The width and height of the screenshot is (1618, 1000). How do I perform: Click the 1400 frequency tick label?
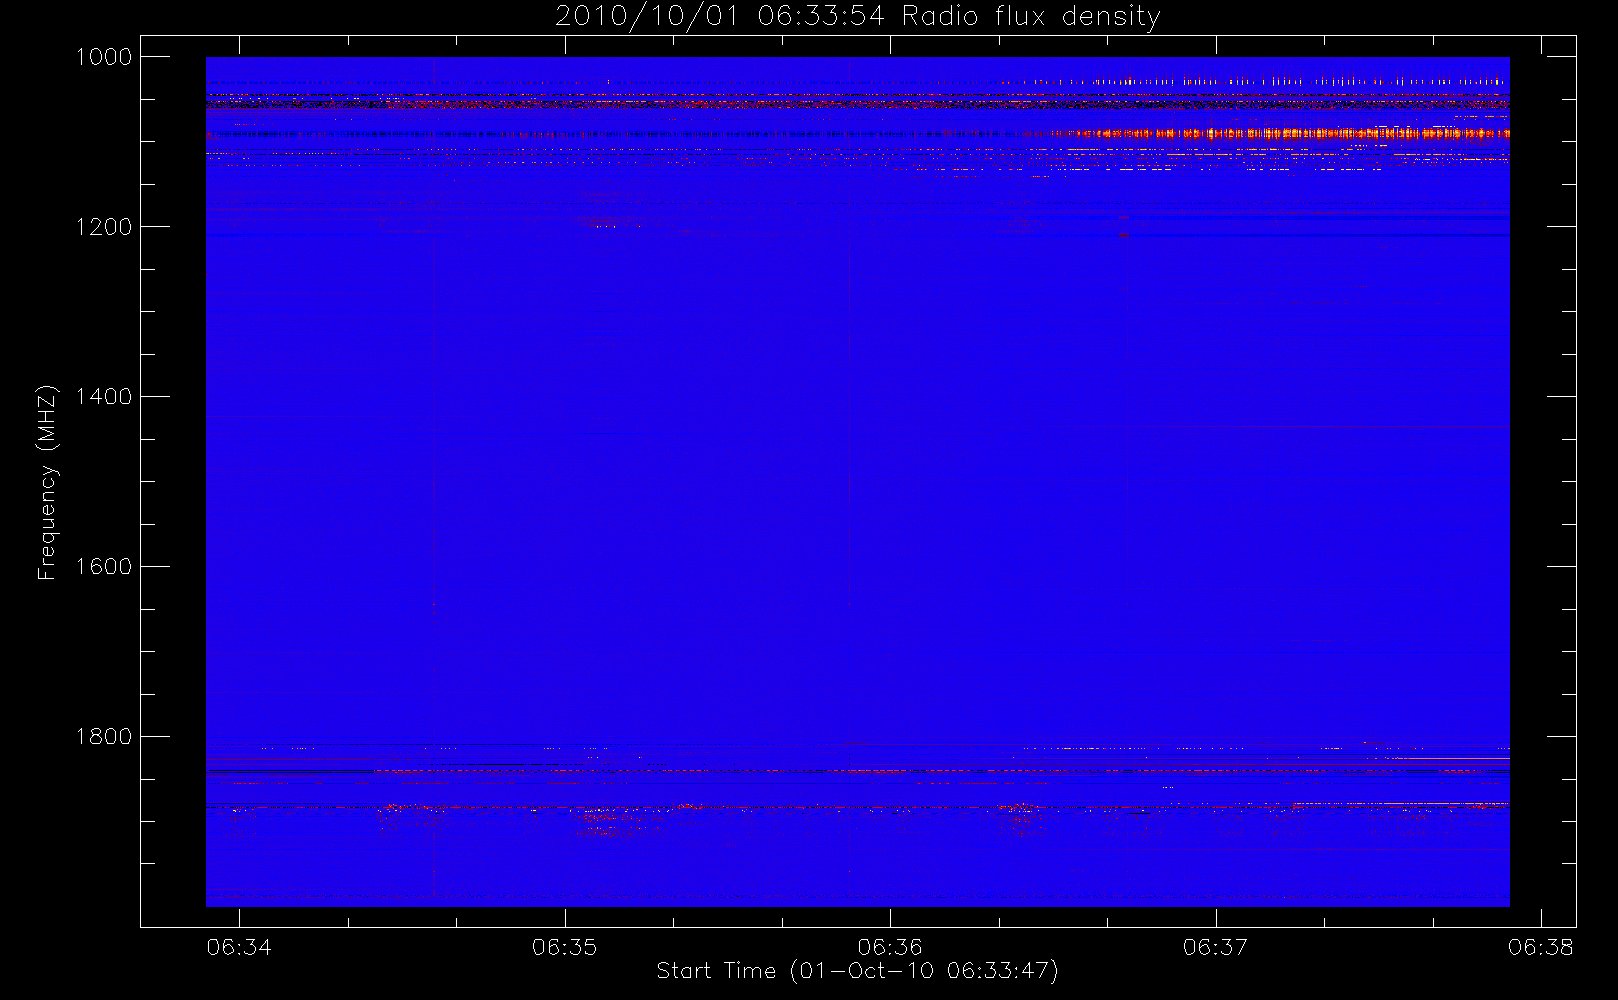(105, 397)
